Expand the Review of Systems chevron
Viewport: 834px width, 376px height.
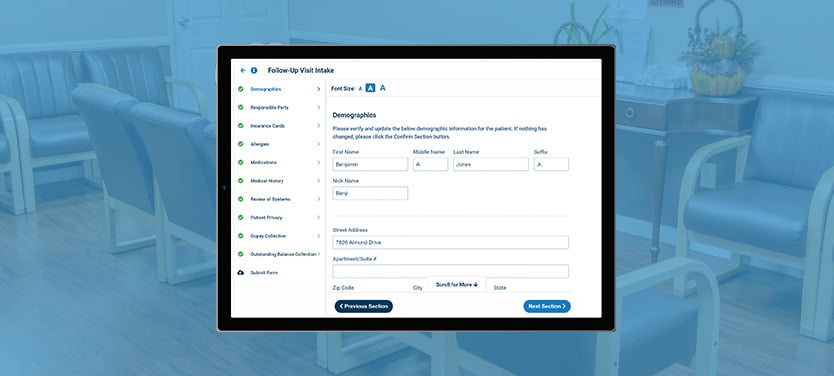[319, 199]
